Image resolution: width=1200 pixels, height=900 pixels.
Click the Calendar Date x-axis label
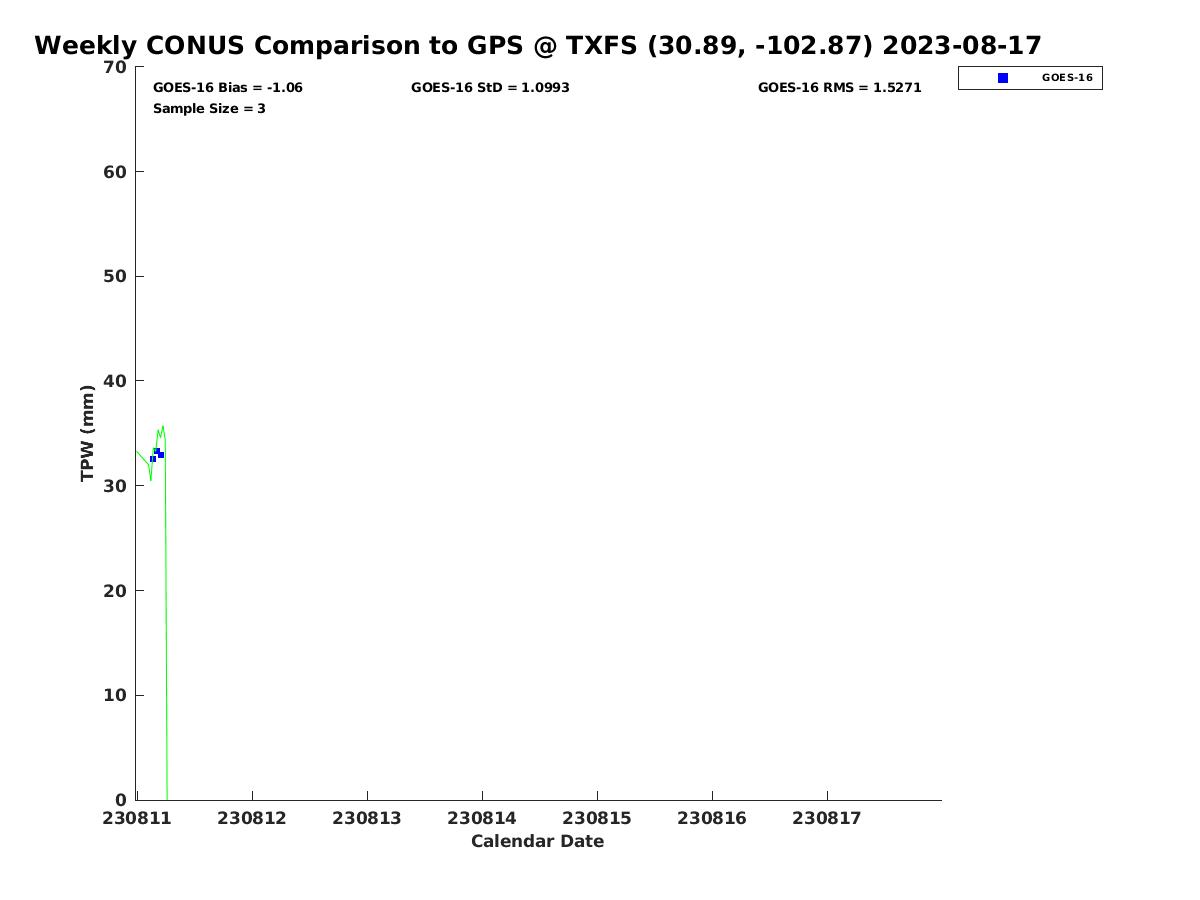point(537,842)
